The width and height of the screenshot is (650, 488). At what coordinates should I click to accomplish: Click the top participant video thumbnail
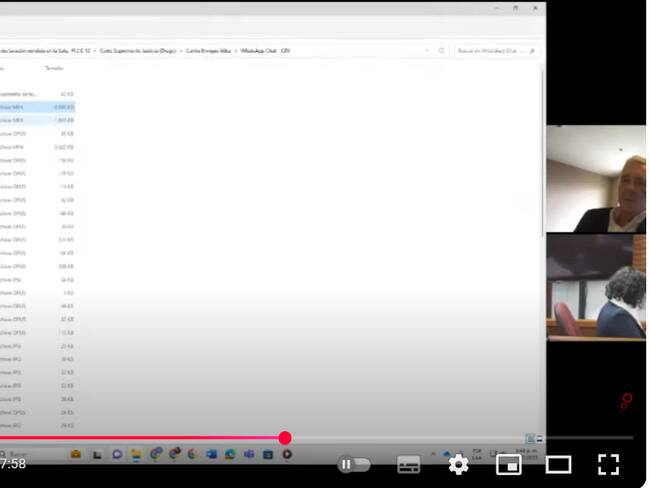pos(595,179)
